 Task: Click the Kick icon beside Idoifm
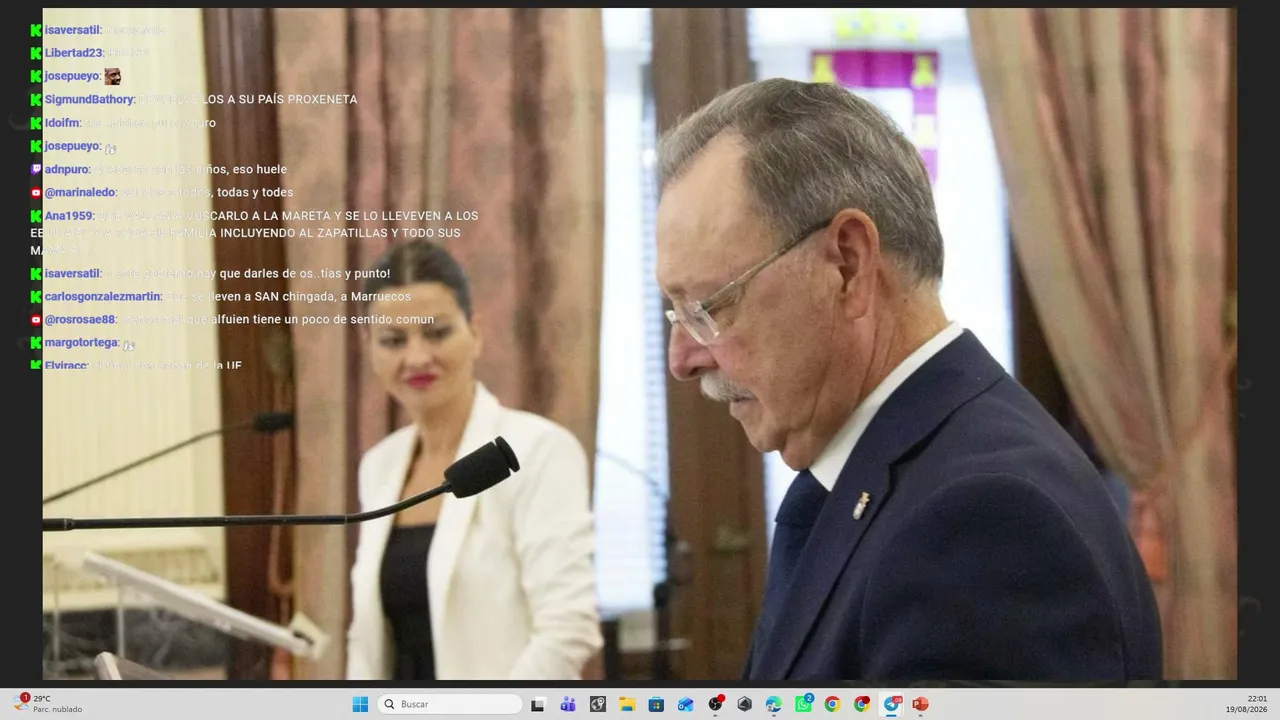36,123
